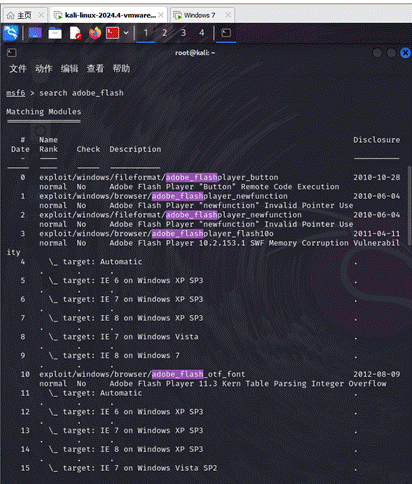
Task: Maximize the root@kali terminal window
Action: 391,53
